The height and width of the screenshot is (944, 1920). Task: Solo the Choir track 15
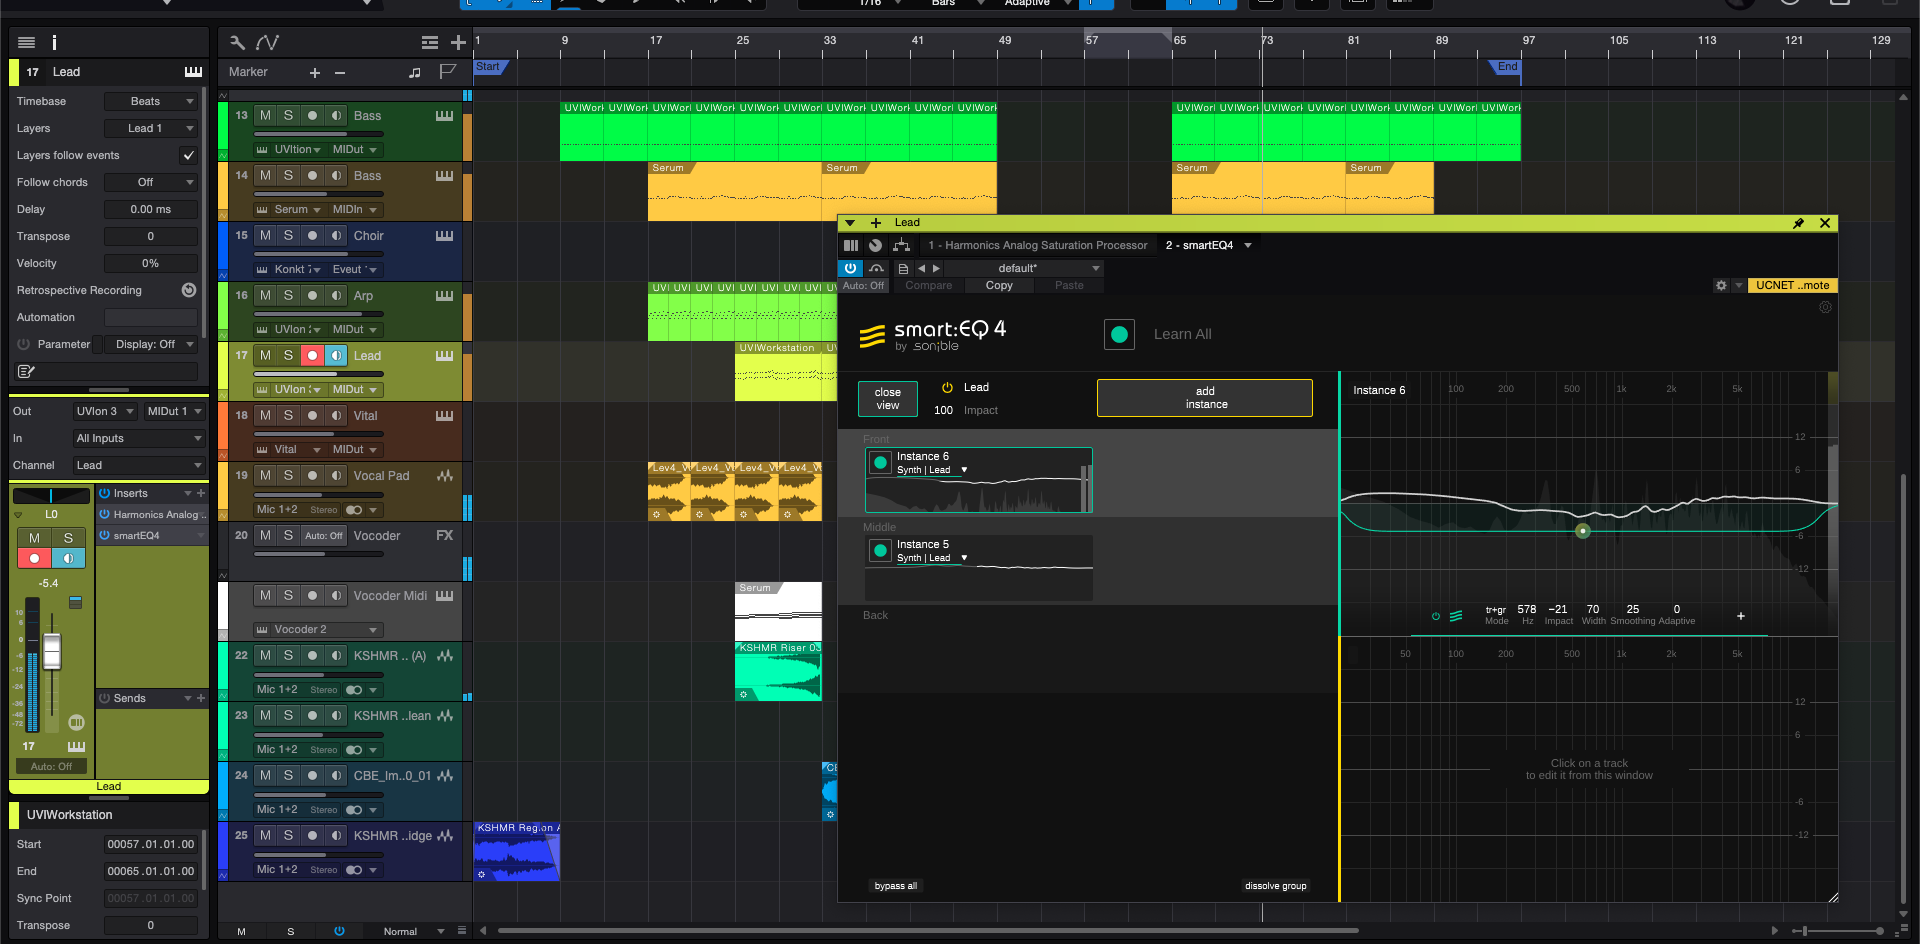(x=288, y=236)
